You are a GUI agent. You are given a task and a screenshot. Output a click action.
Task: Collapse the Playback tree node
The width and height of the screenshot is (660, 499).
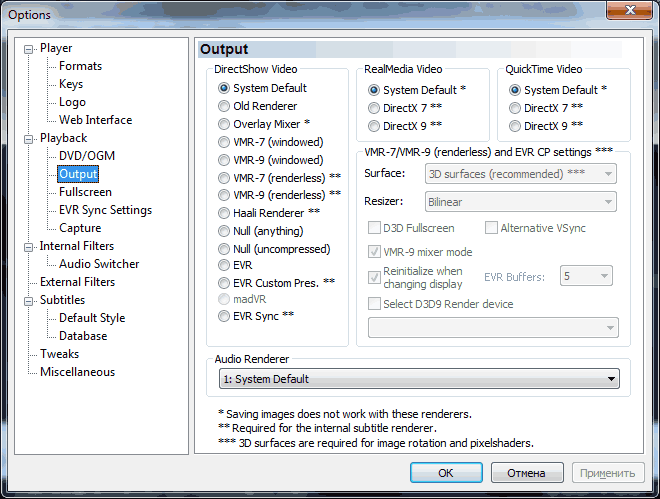click(x=29, y=139)
